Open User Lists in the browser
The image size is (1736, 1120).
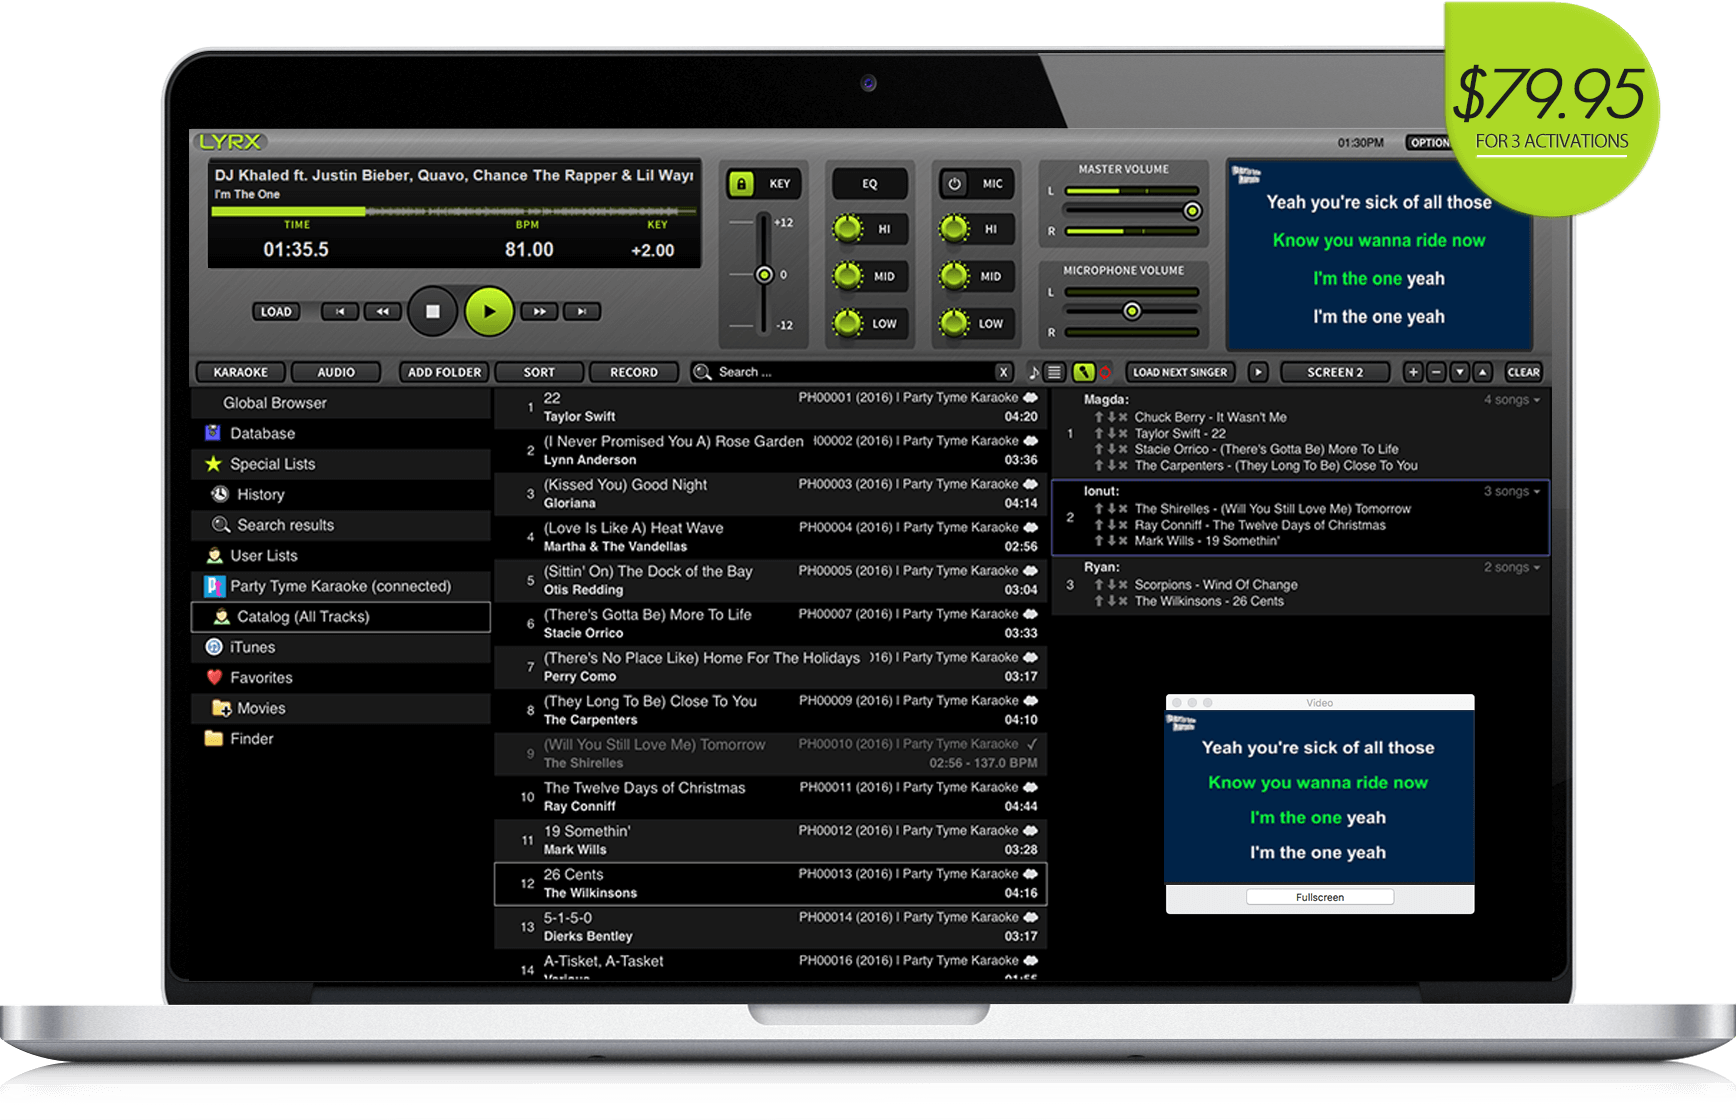pyautogui.click(x=340, y=555)
